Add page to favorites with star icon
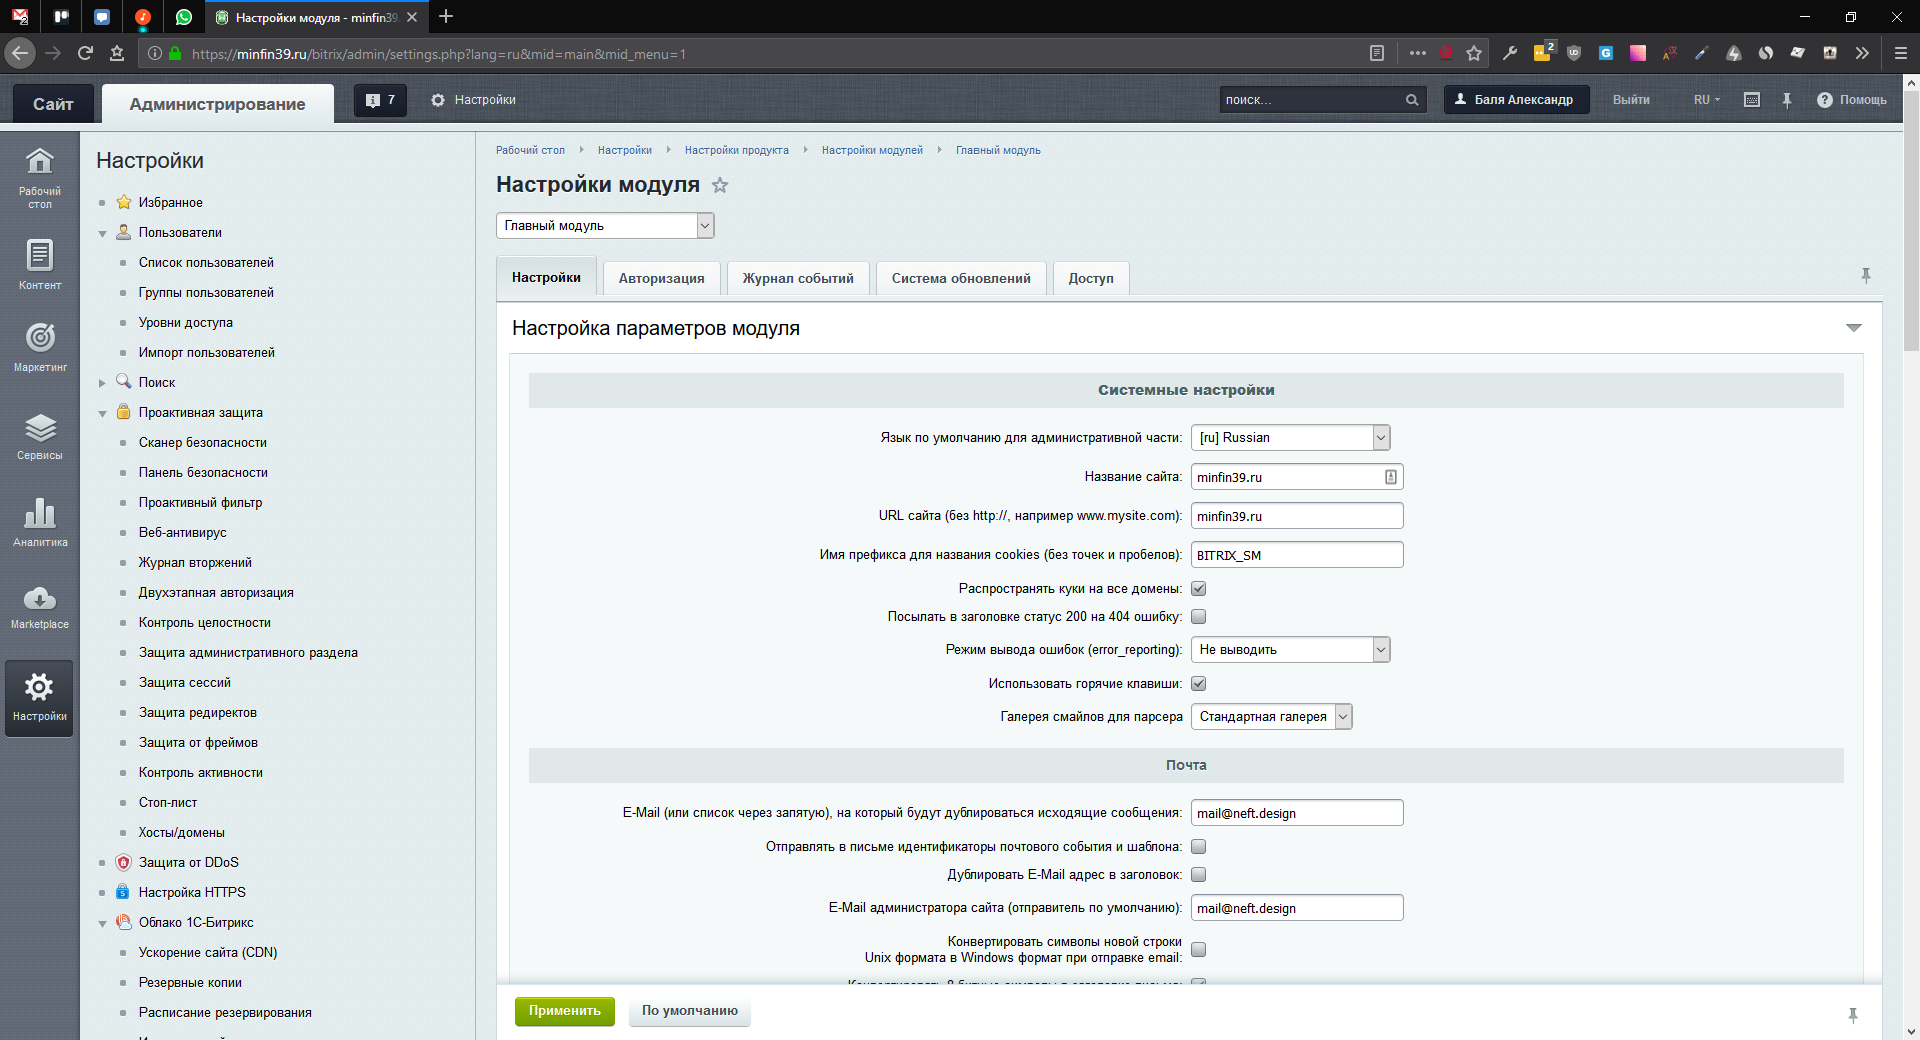The height and width of the screenshot is (1040, 1920). [x=720, y=185]
